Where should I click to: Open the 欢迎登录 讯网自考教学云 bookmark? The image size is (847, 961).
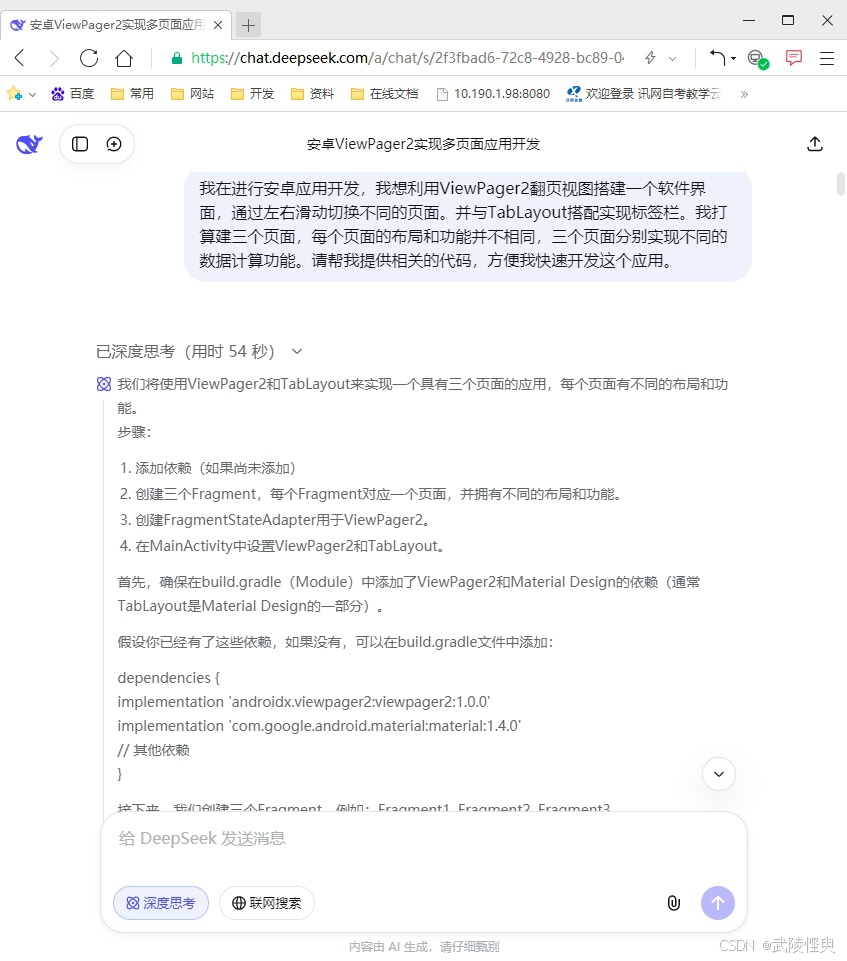[x=644, y=94]
